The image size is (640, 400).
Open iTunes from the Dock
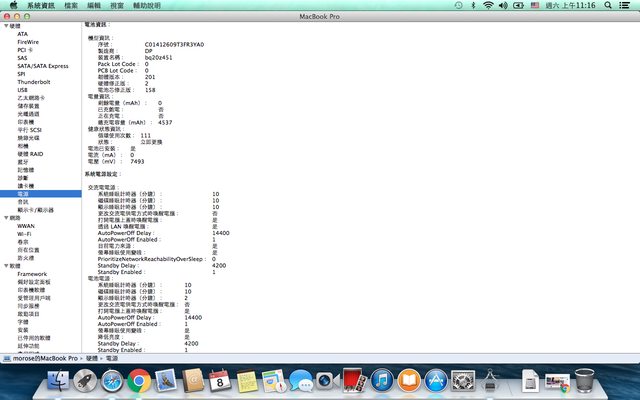(381, 380)
